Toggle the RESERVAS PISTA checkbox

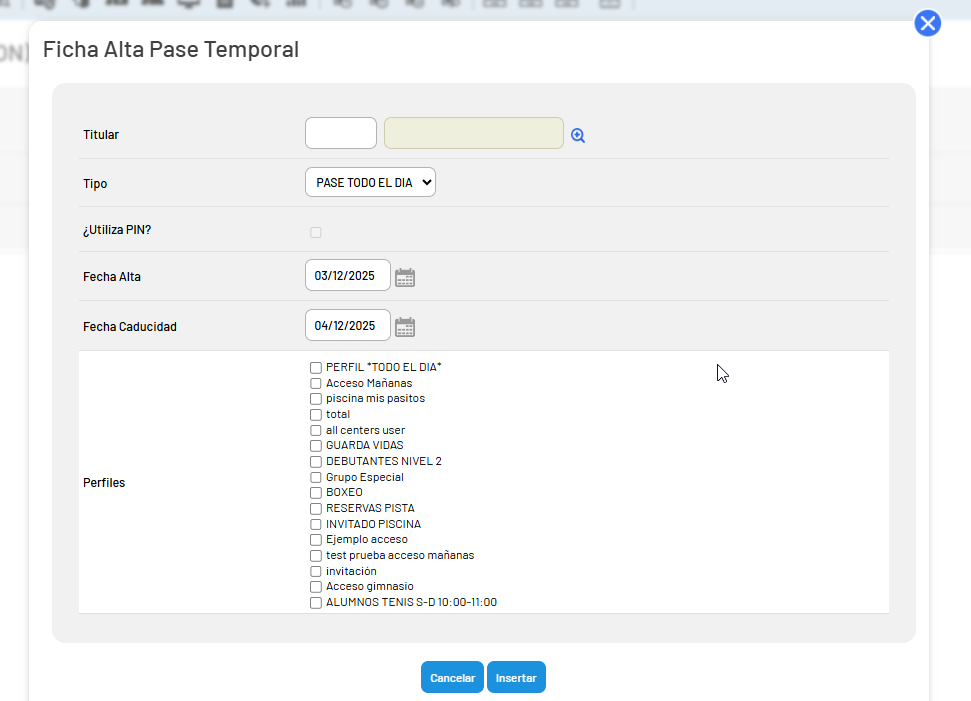coord(316,508)
